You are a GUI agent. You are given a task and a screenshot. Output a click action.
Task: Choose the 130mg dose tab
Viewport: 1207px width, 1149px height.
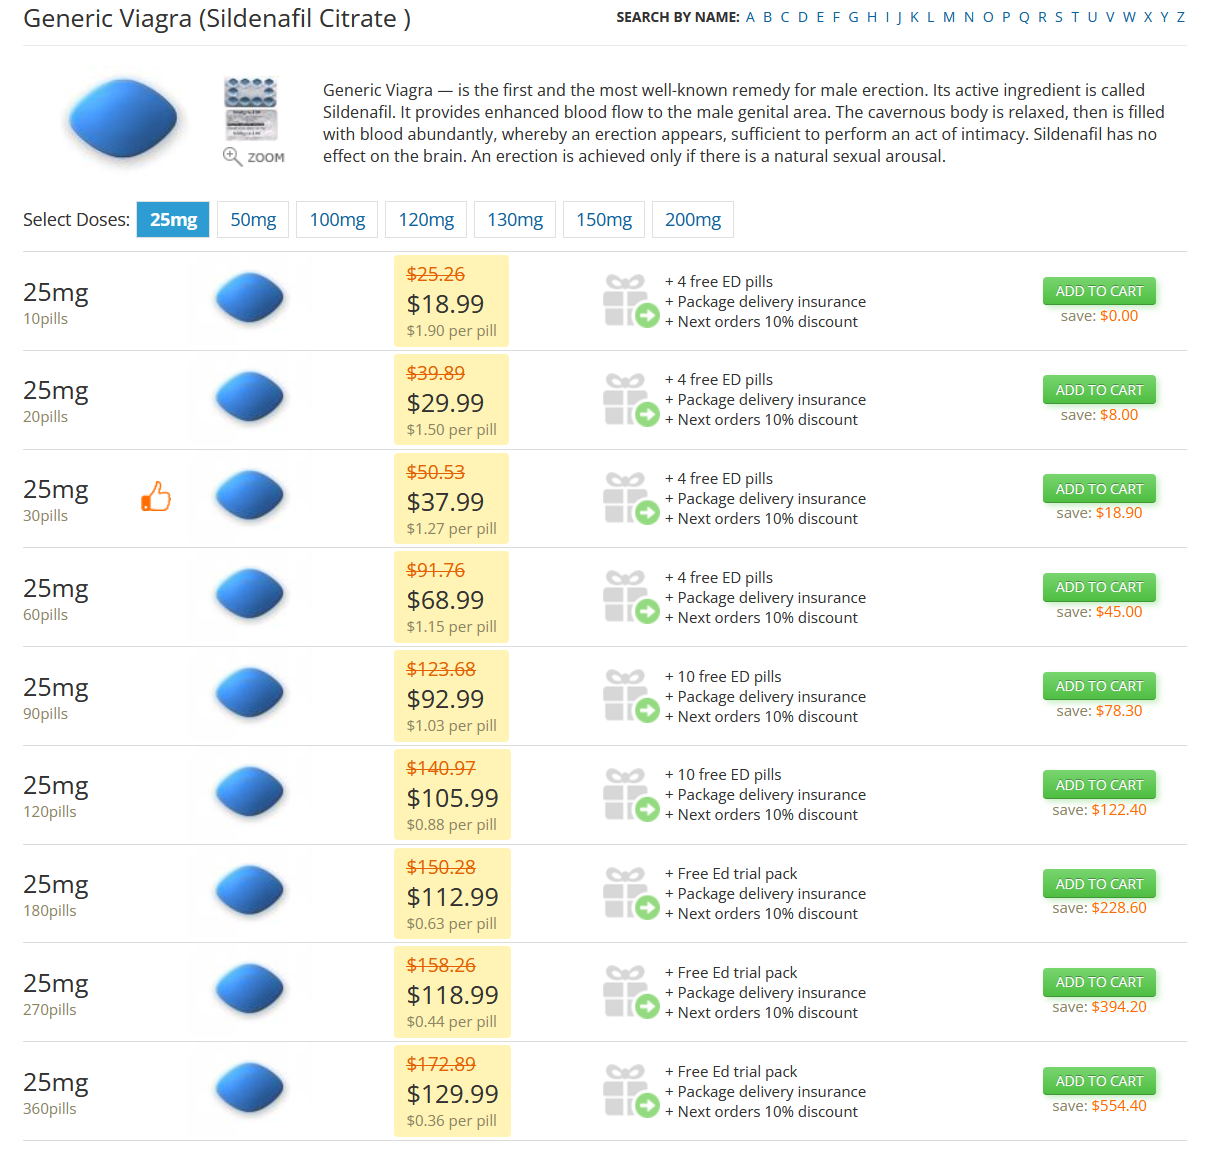point(515,220)
